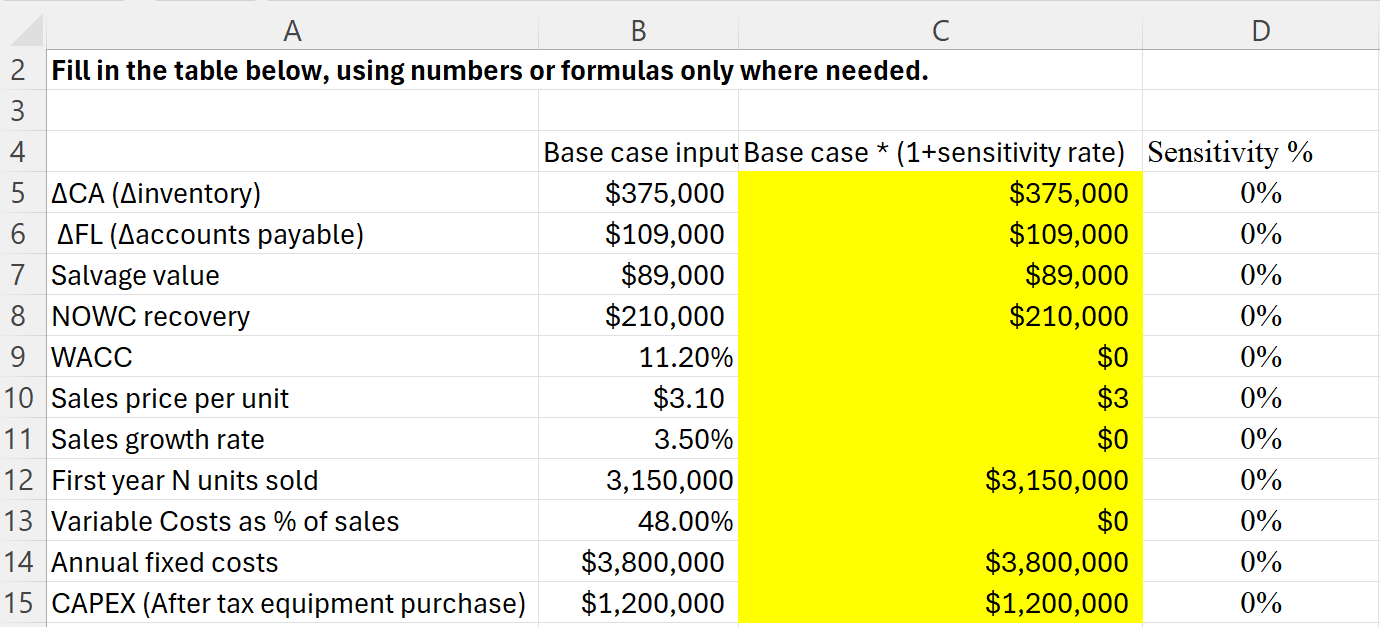Select yellow $3,150,000 units sold cell
Image resolution: width=1380 pixels, height=627 pixels.
(940, 480)
